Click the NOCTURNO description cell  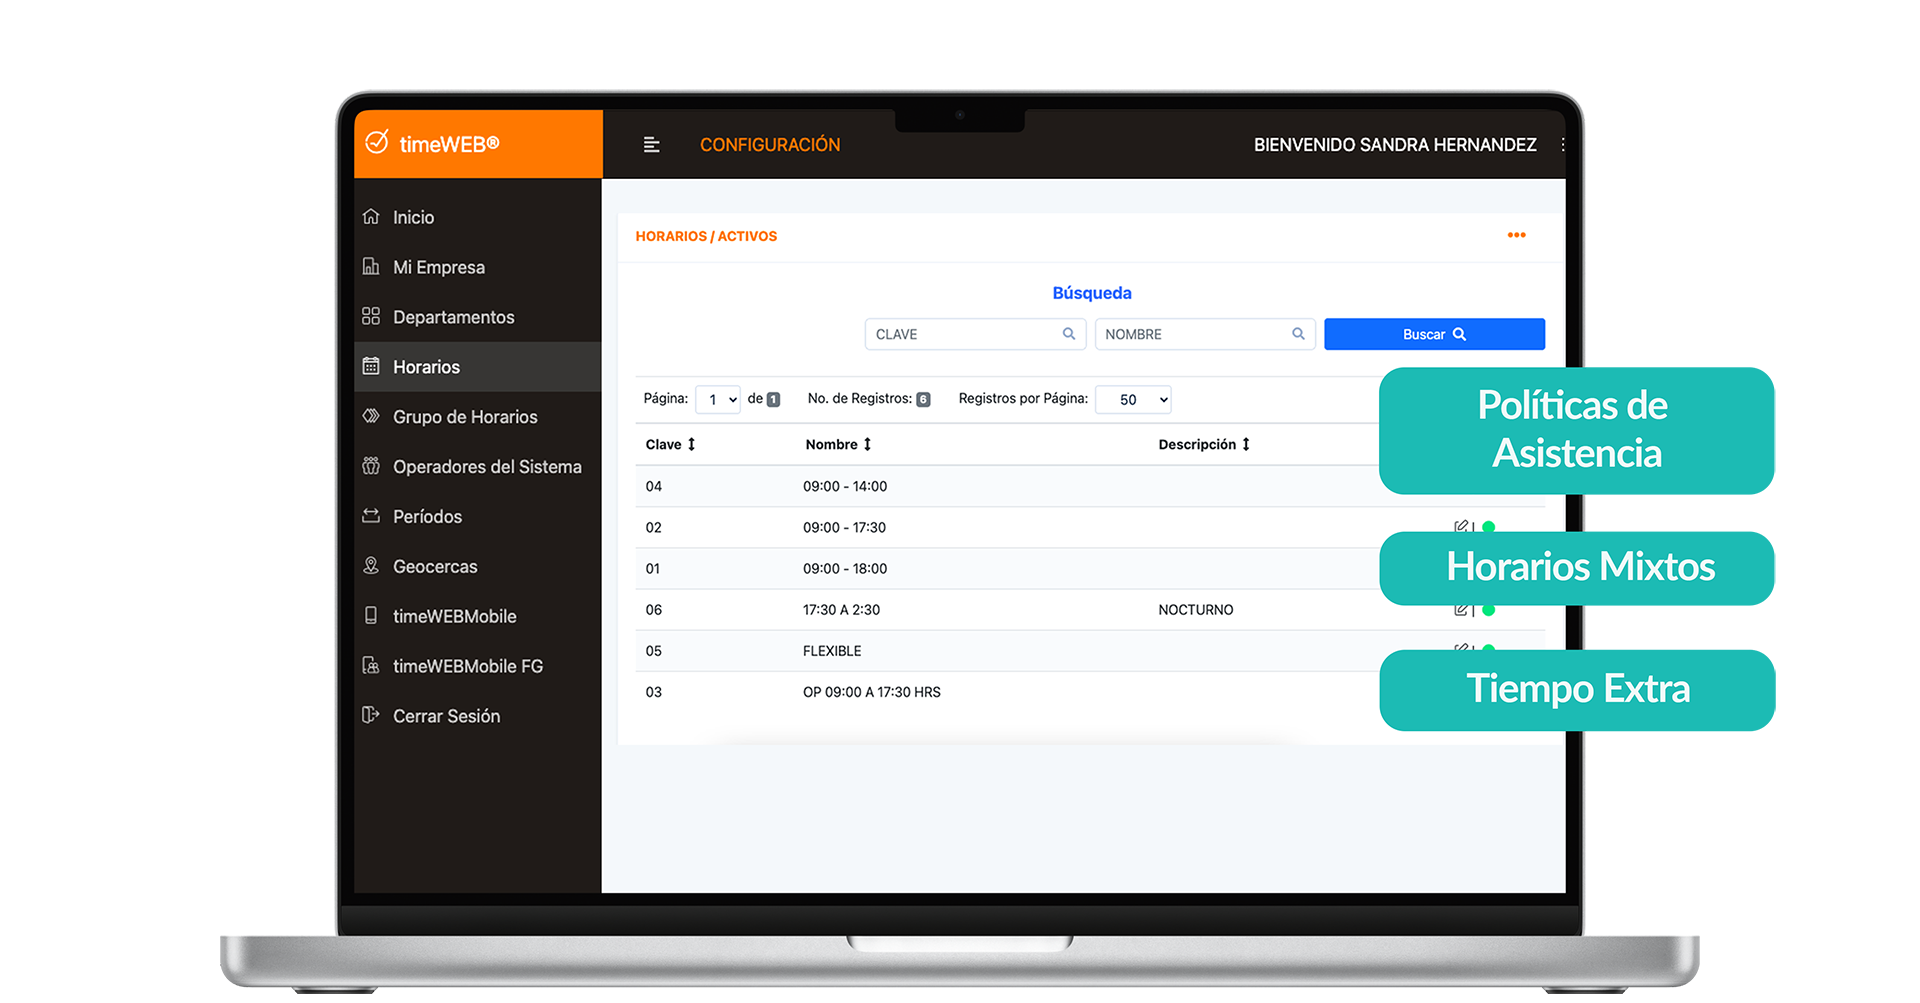tap(1196, 609)
